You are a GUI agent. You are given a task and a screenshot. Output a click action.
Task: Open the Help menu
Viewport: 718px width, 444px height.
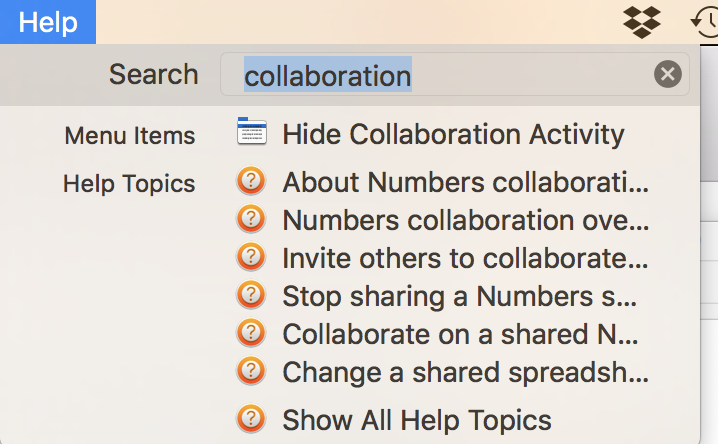coord(48,22)
